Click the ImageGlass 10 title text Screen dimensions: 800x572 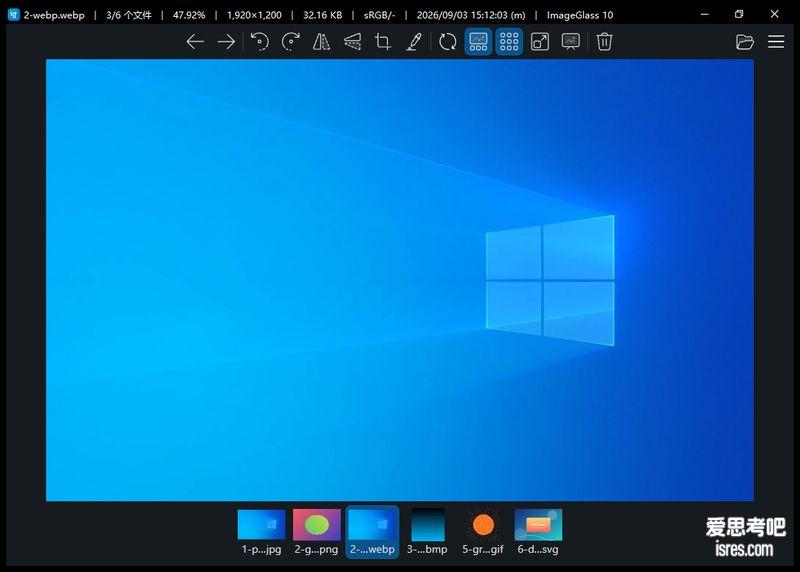click(x=580, y=15)
